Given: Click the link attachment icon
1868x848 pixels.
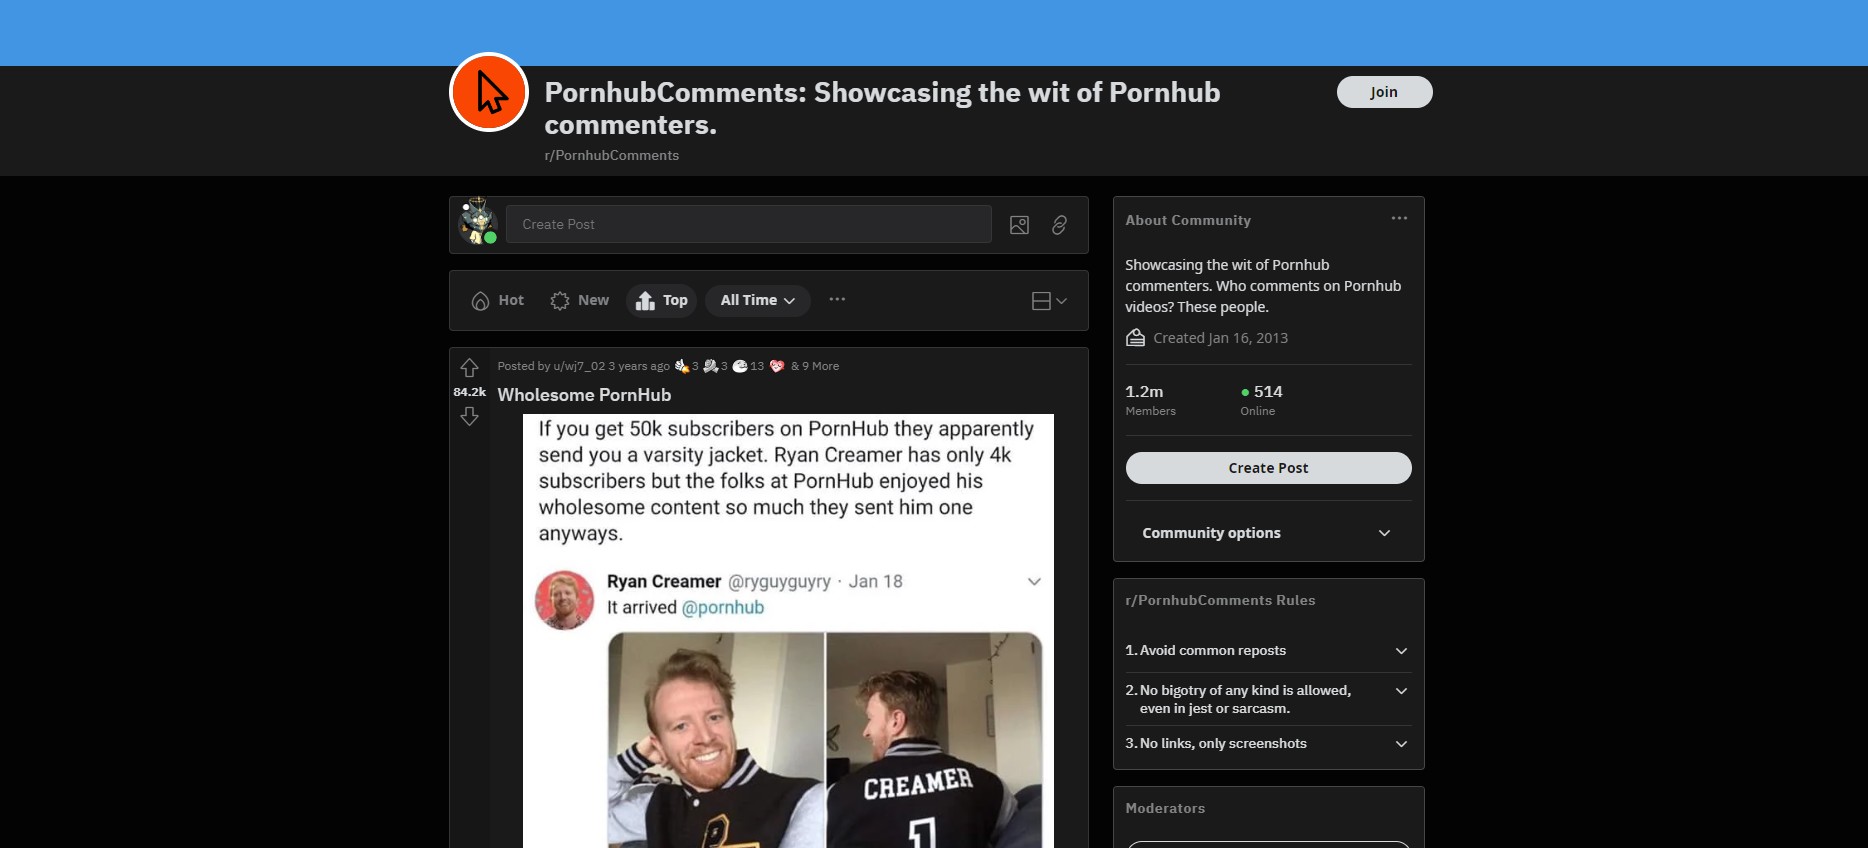Looking at the screenshot, I should point(1059,225).
